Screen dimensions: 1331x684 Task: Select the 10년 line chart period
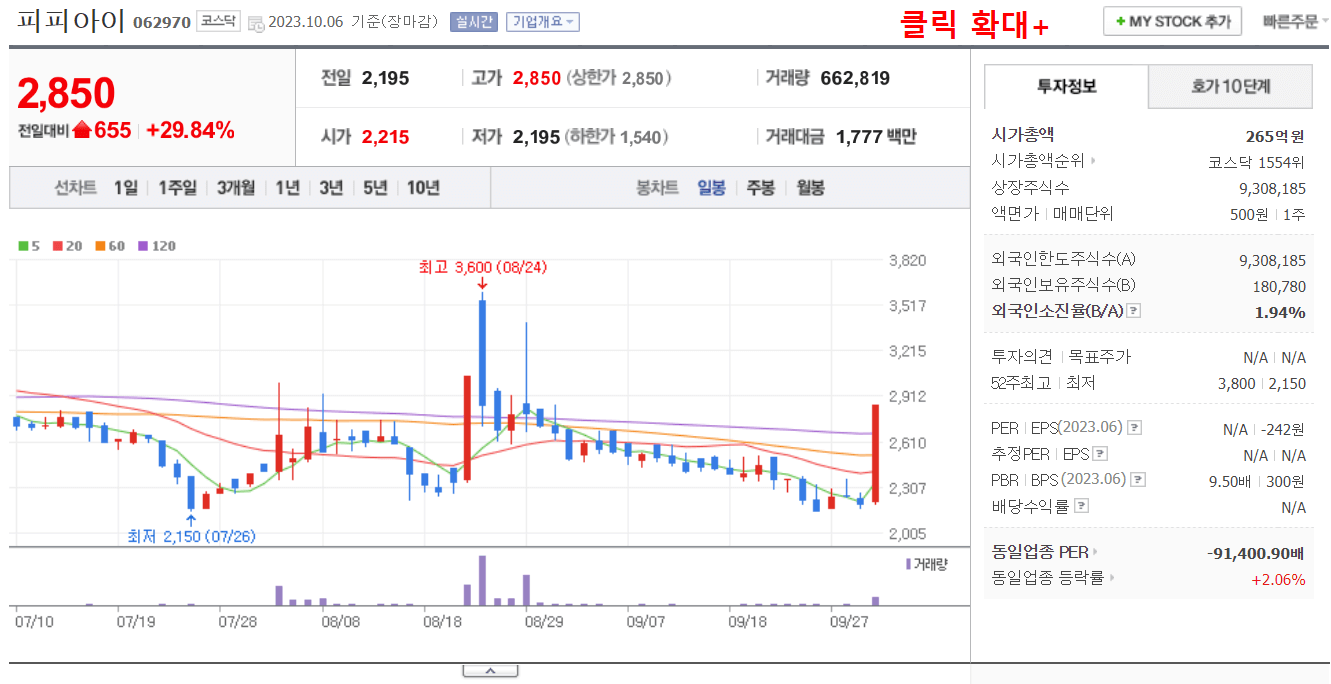(423, 188)
